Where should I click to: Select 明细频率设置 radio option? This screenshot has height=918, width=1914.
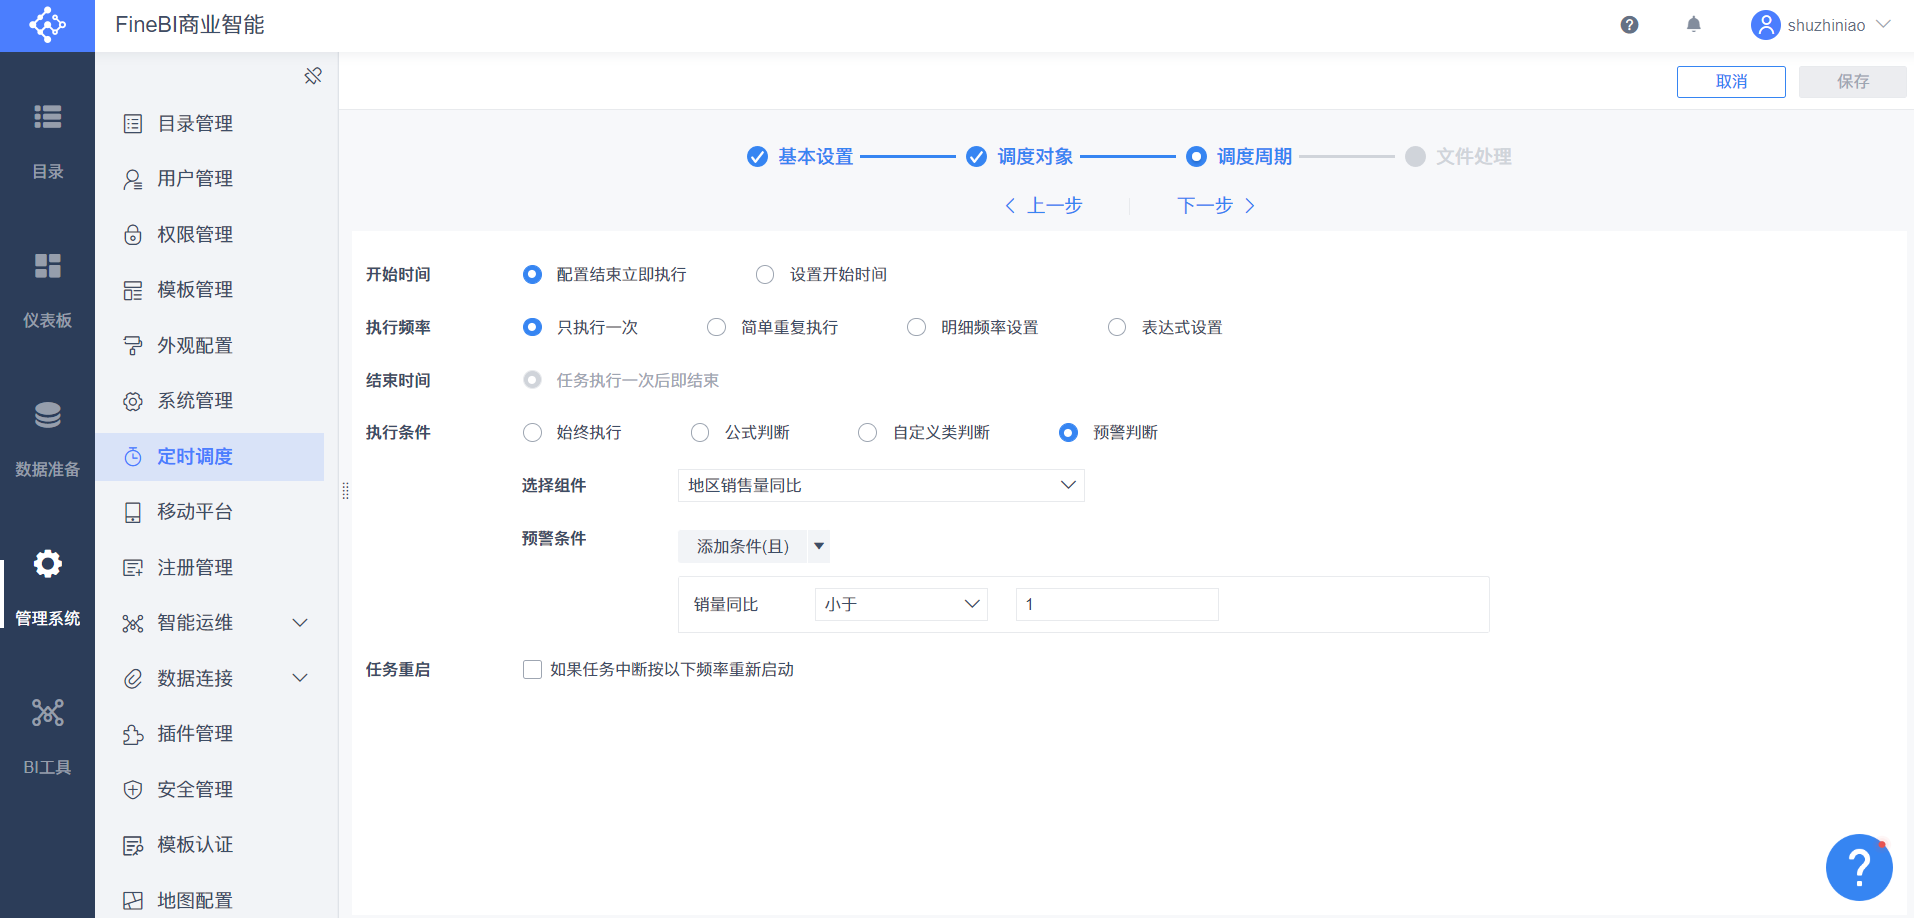(x=916, y=328)
